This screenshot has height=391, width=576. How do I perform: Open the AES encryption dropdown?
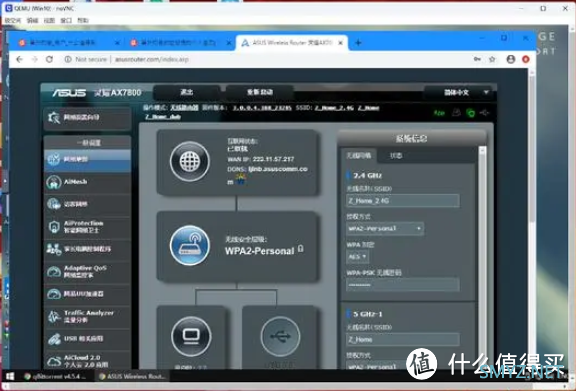click(357, 257)
